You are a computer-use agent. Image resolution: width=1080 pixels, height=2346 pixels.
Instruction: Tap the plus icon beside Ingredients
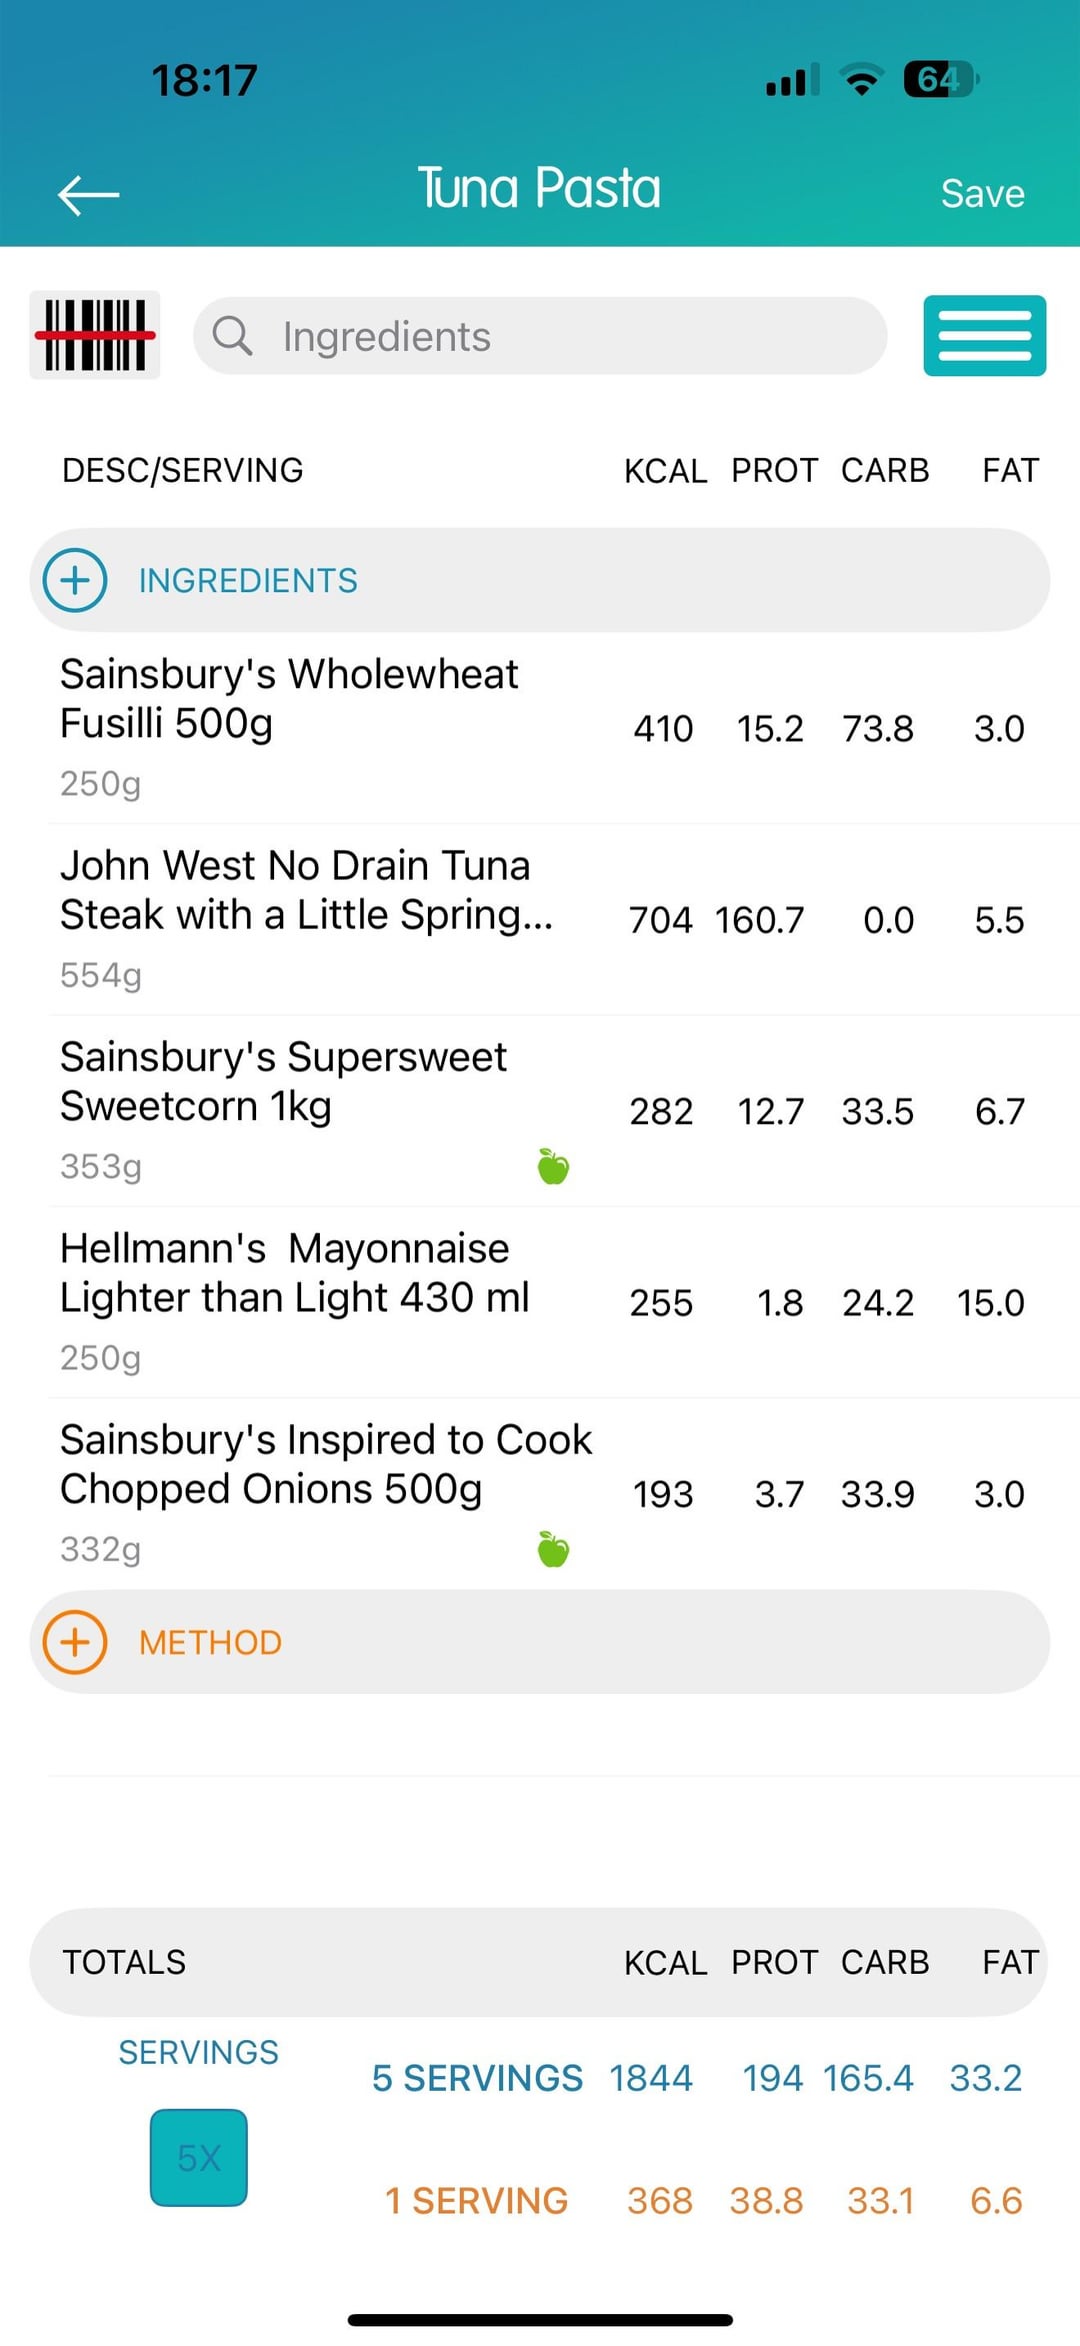tap(75, 580)
